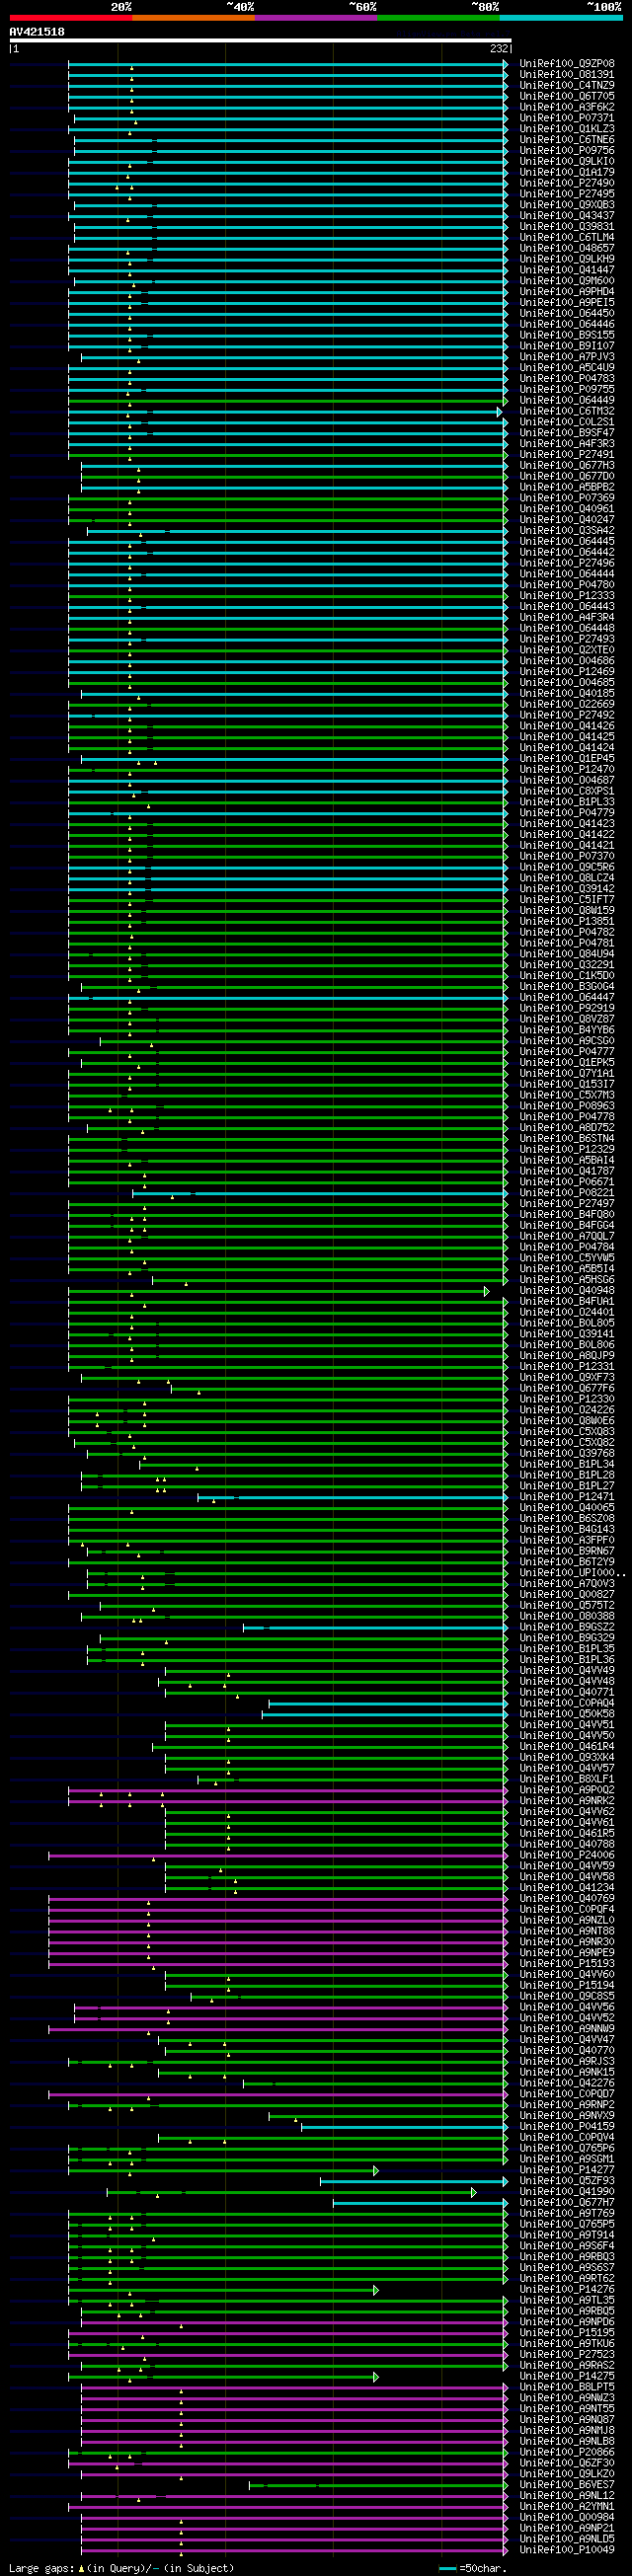The height and width of the screenshot is (2576, 632).
Task: Select the UniRef100_P27491 label
Action: 567,455
